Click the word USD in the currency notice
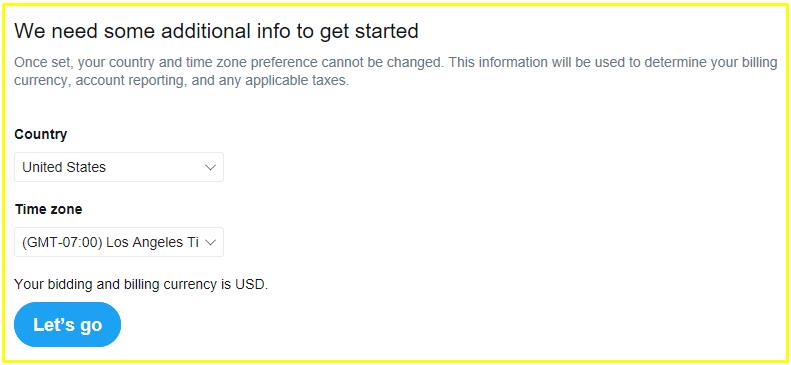This screenshot has width=791, height=365. (250, 284)
